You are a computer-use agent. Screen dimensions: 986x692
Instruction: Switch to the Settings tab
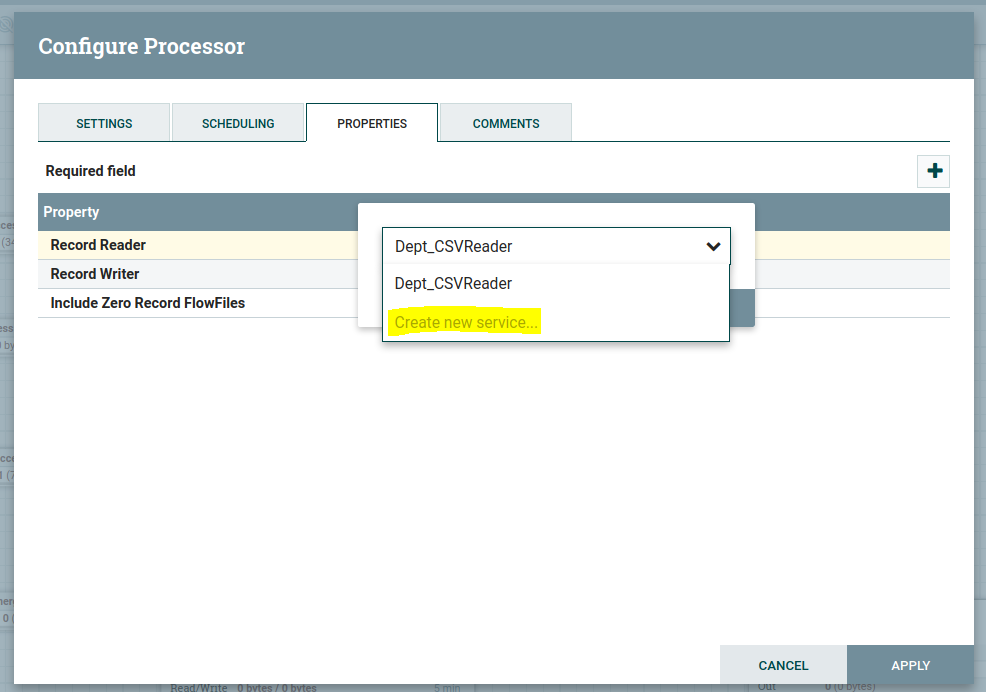point(104,123)
